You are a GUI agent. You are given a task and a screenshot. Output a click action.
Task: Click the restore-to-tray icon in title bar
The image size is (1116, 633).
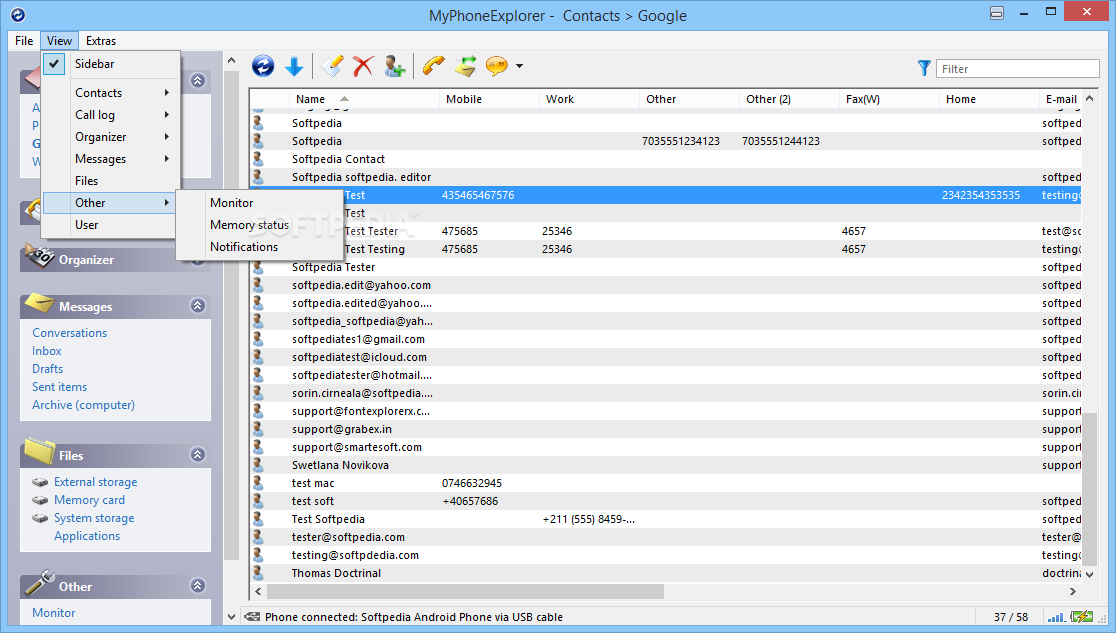click(997, 13)
